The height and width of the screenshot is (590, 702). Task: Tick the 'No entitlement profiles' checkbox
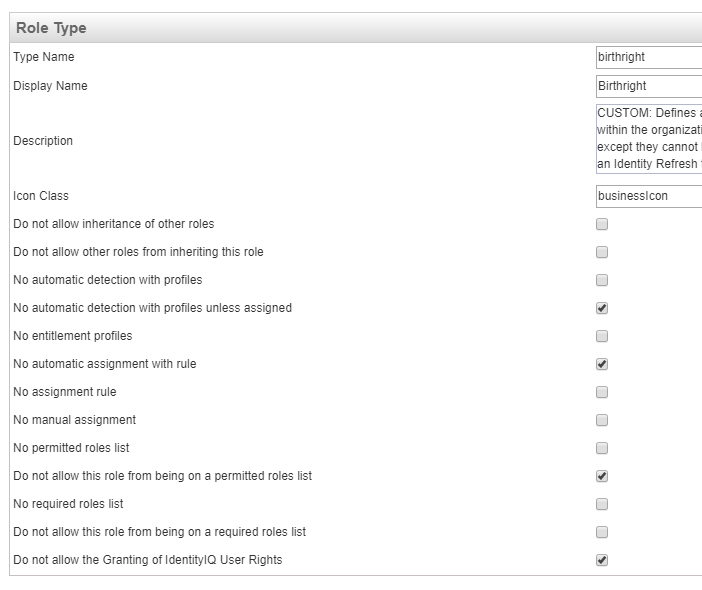602,336
